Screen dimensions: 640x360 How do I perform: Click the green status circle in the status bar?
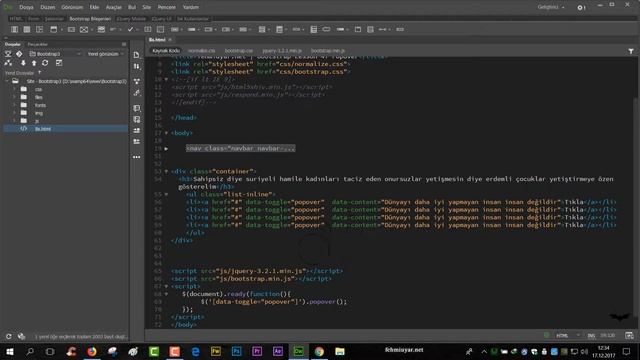click(x=547, y=335)
